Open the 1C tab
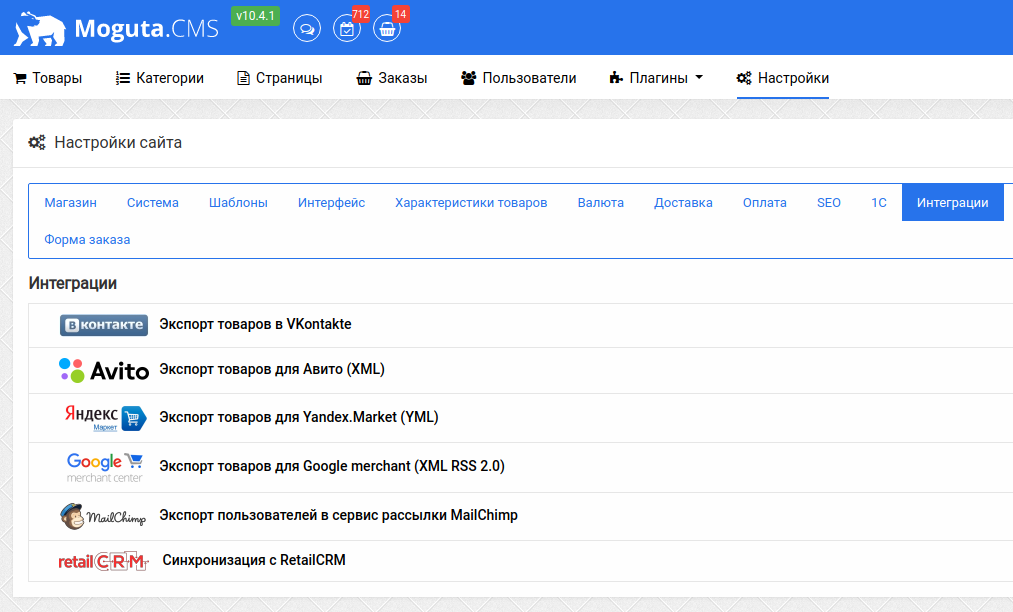Image resolution: width=1013 pixels, height=612 pixels. (879, 203)
